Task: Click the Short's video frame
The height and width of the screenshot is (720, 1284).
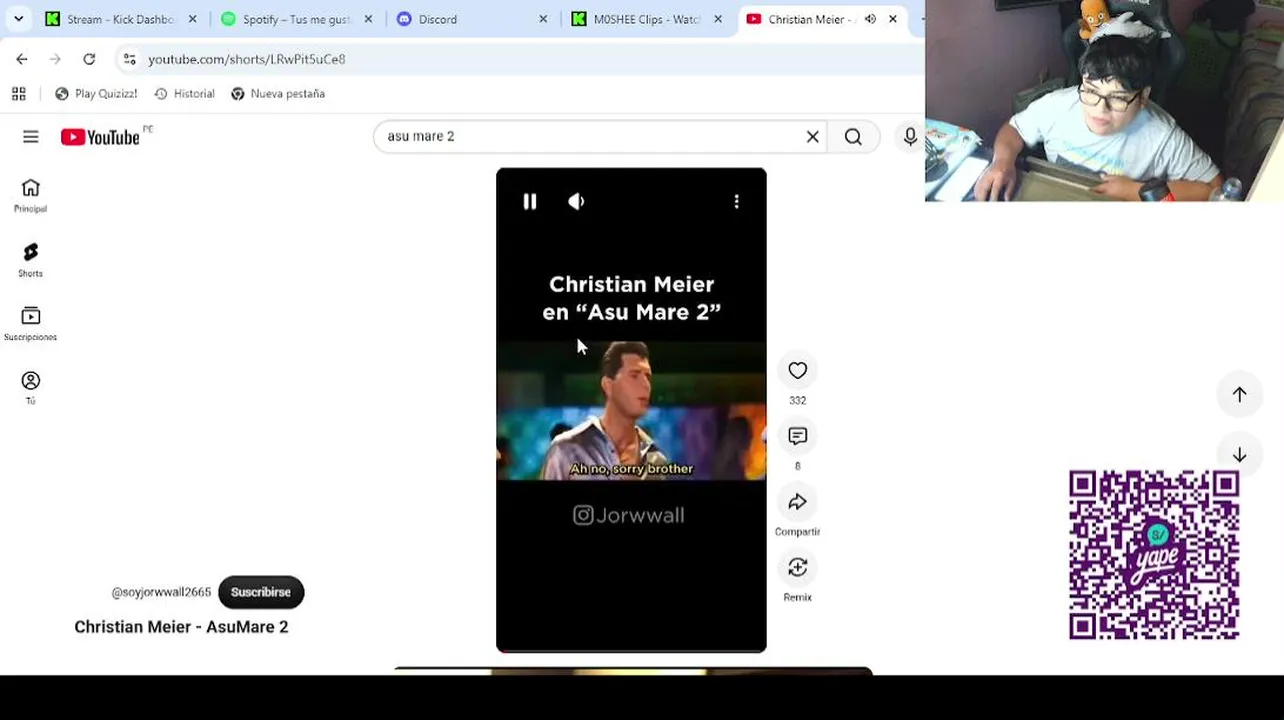Action: (631, 411)
